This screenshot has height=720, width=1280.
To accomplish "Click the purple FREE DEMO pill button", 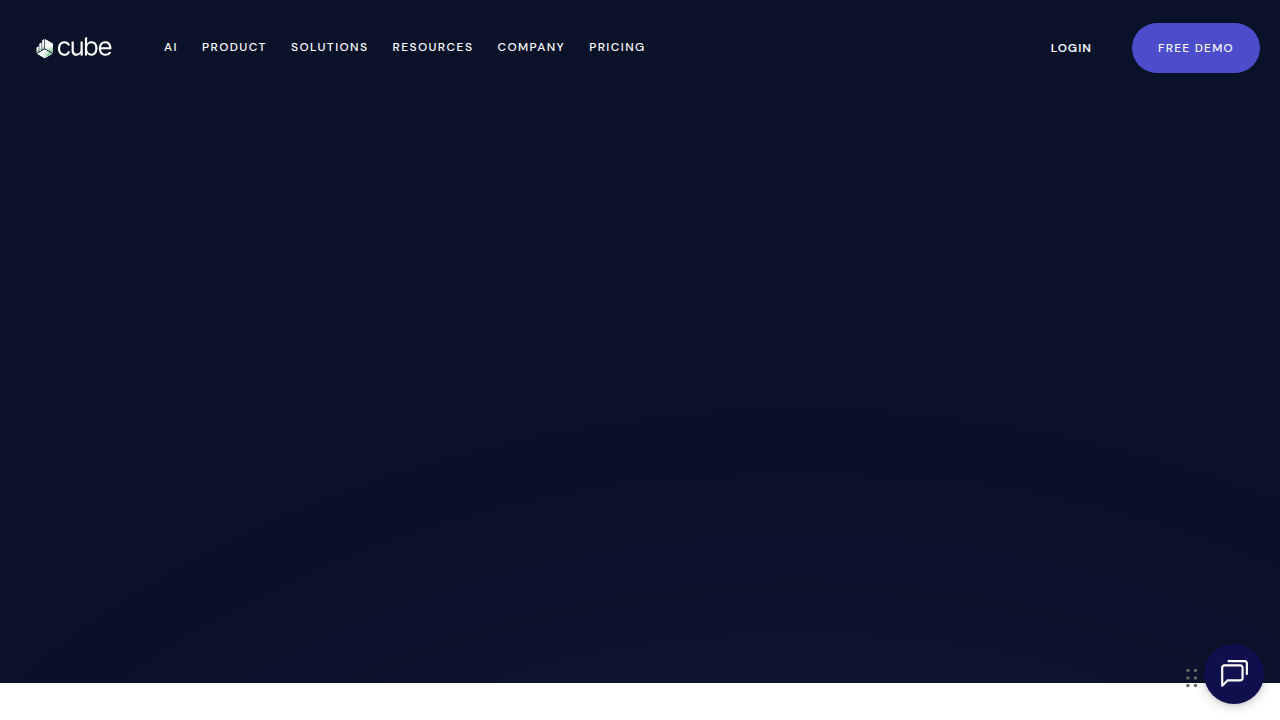I will (x=1196, y=48).
